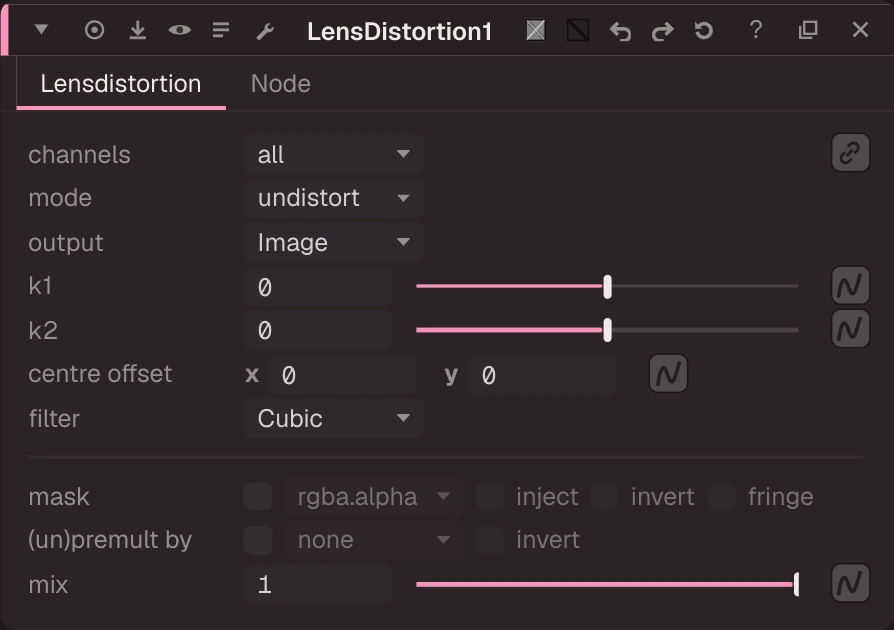This screenshot has height=630, width=894.
Task: Float the panel using the overlapping windows icon
Action: tap(808, 30)
